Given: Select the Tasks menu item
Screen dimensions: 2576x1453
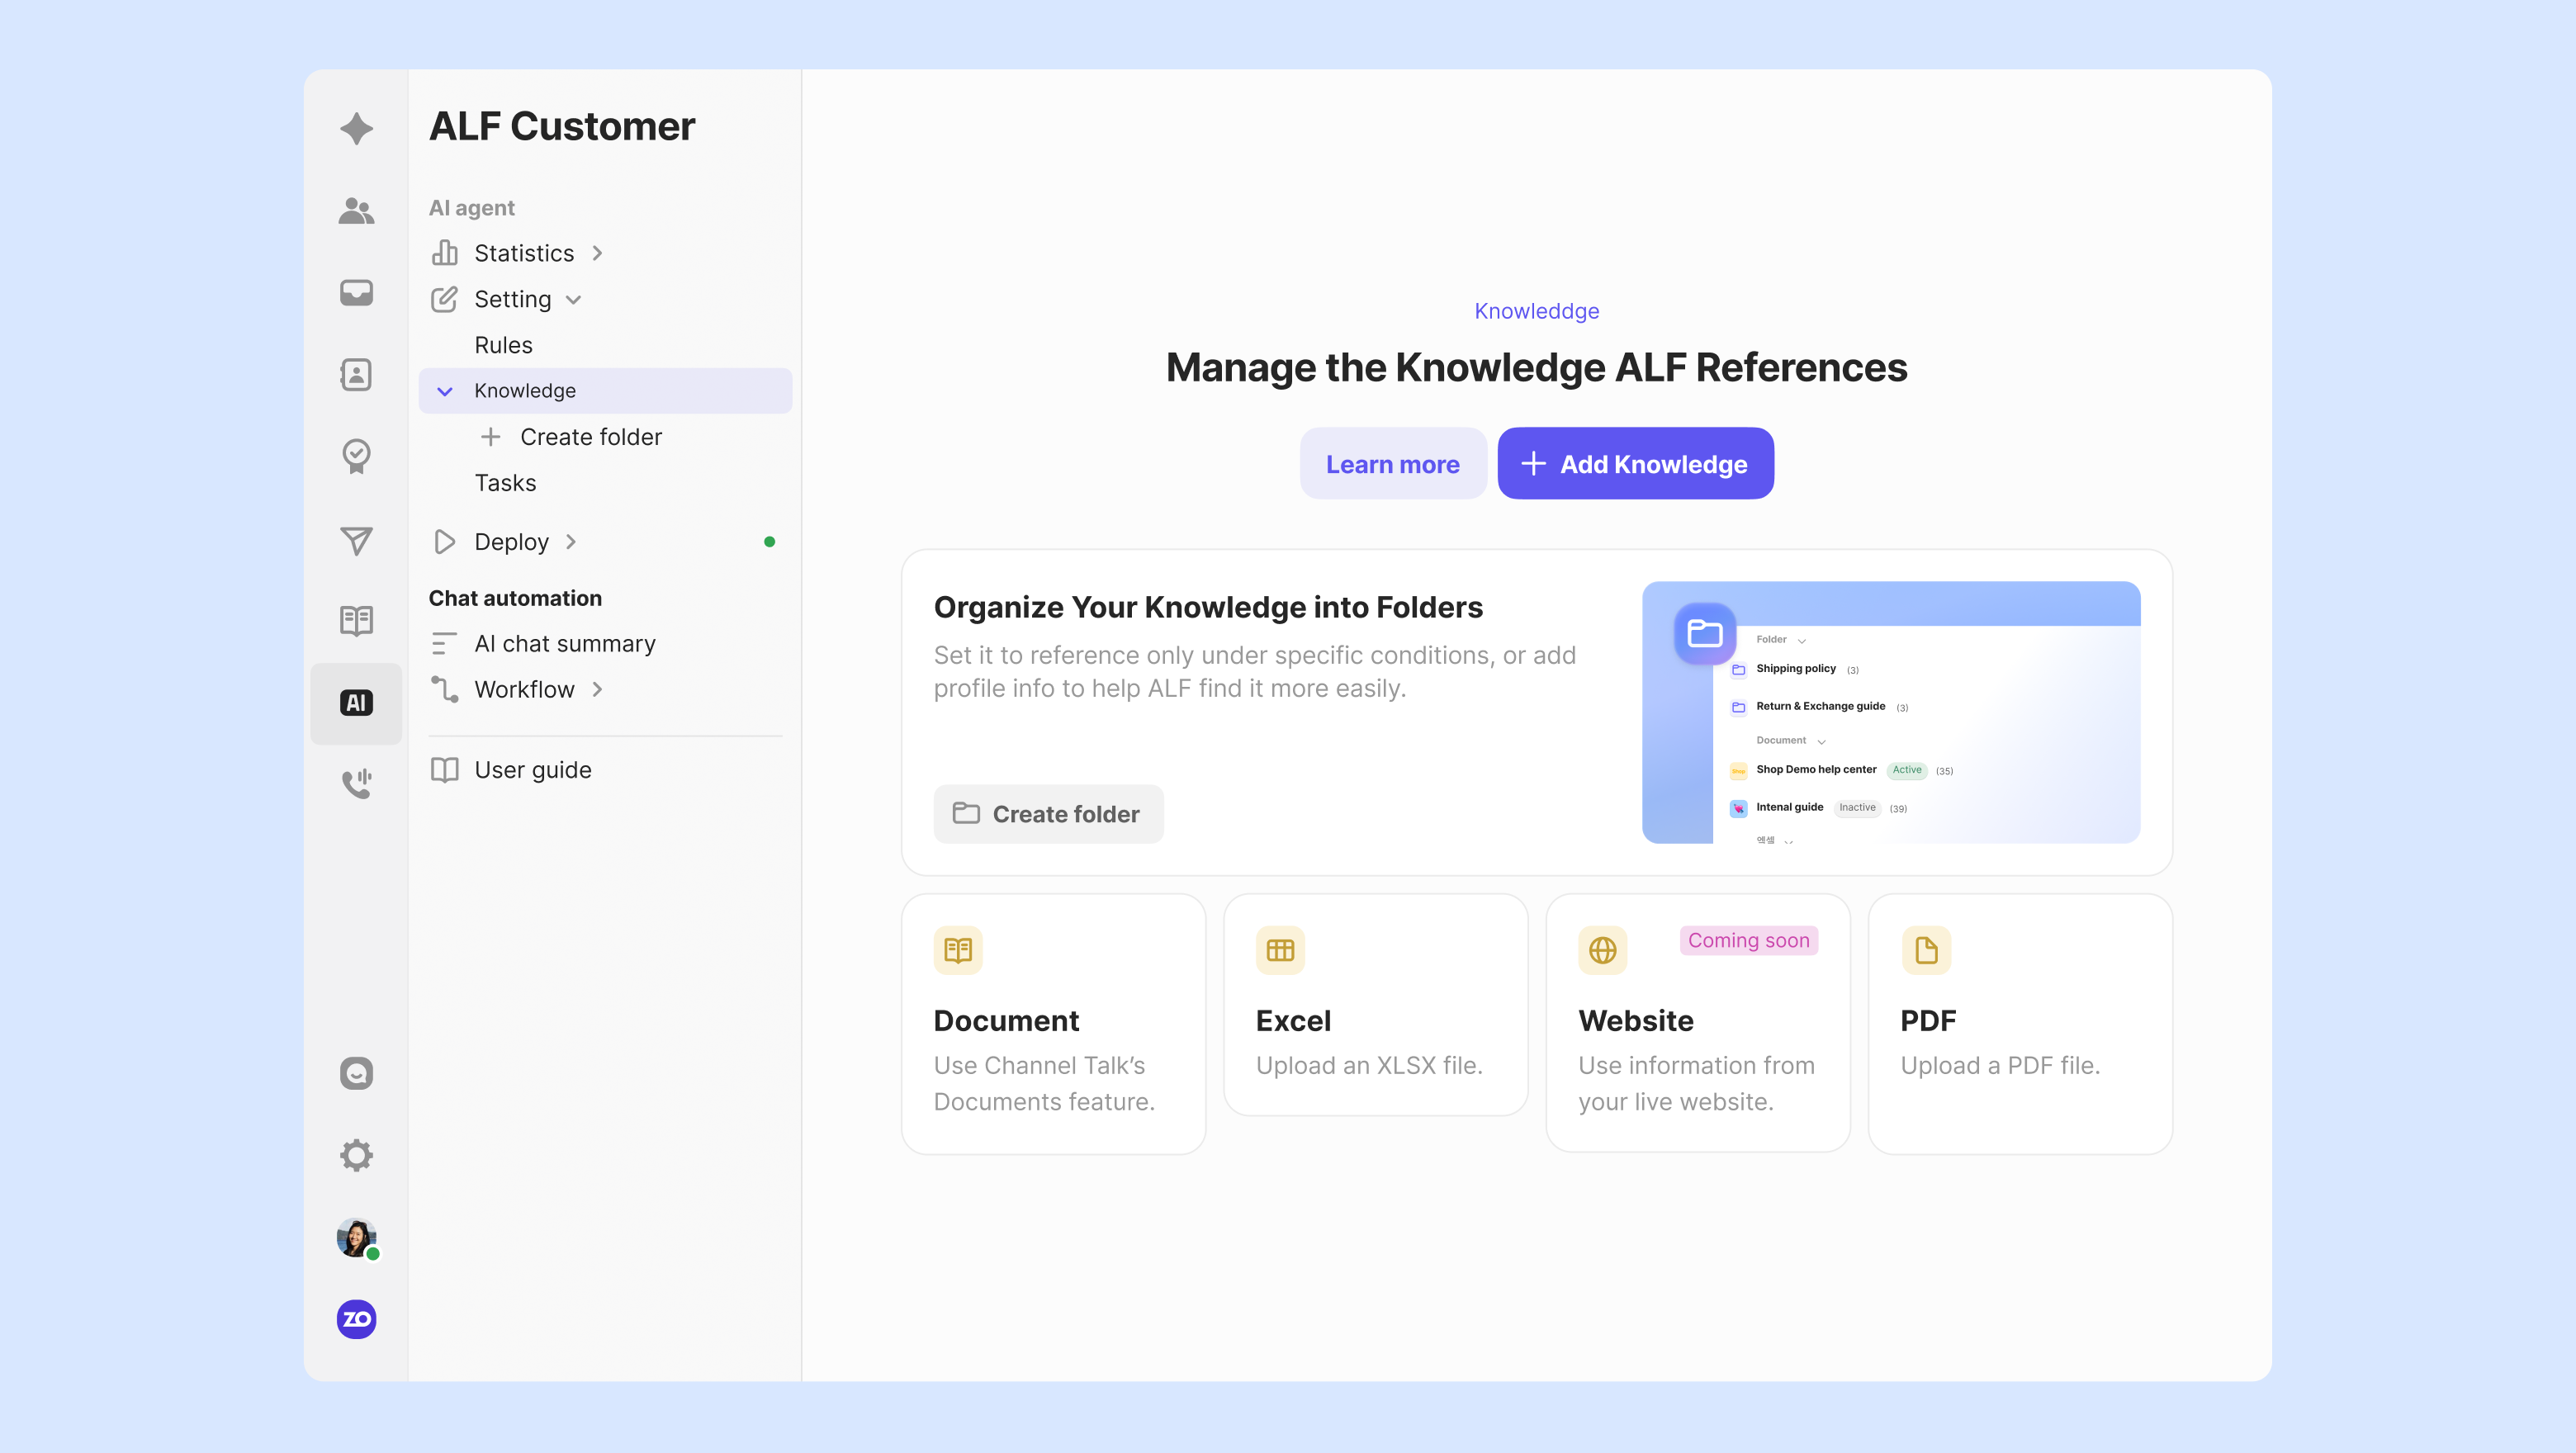Looking at the screenshot, I should [x=505, y=483].
